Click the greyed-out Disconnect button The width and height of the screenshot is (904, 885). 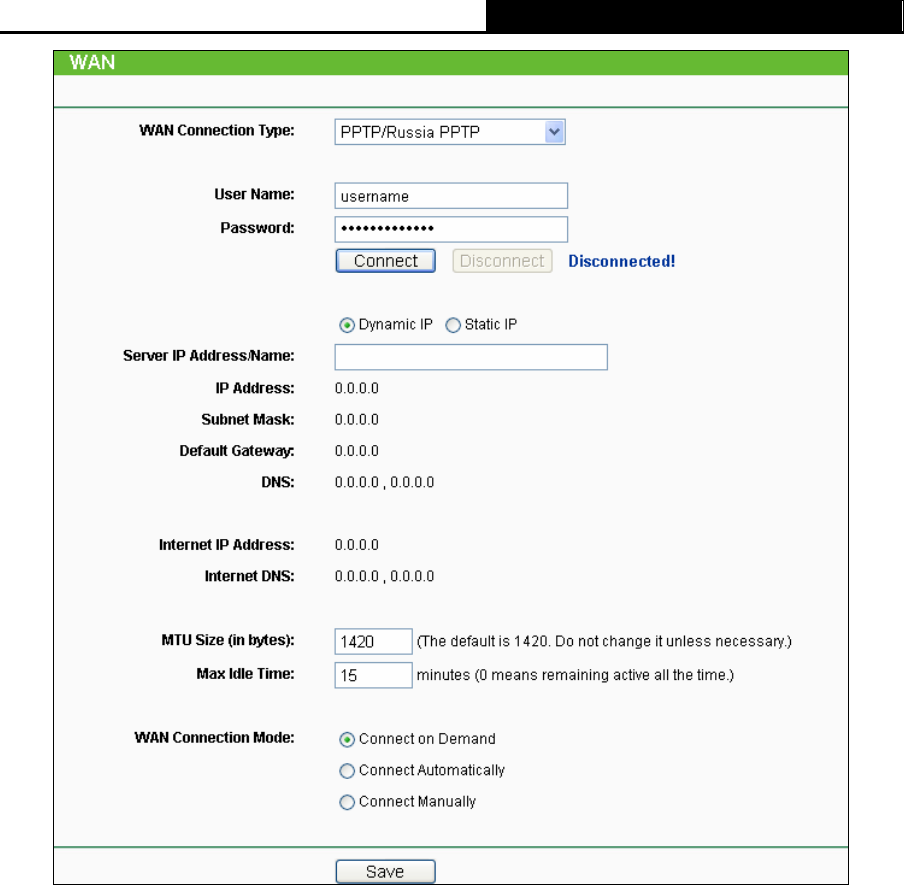click(x=502, y=261)
